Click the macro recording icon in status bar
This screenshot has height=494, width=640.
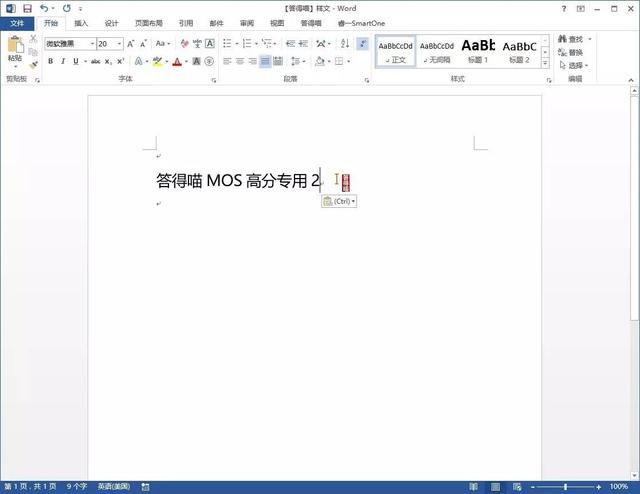click(x=145, y=487)
